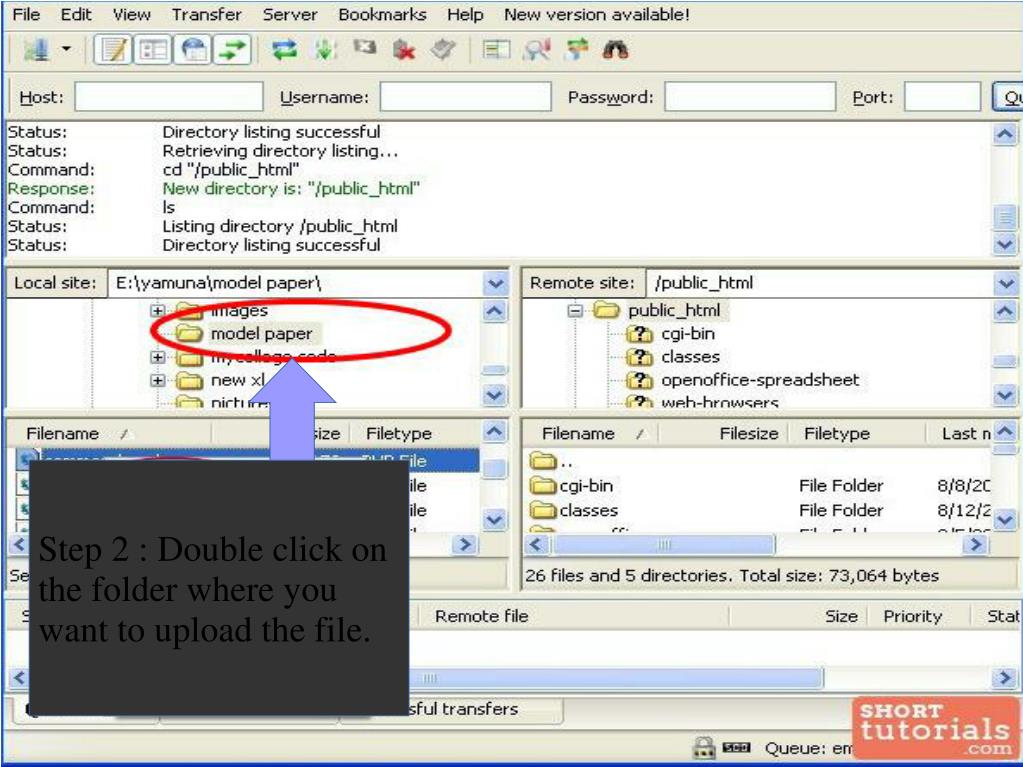Click the process queue icon
1023x767 pixels.
click(324, 50)
